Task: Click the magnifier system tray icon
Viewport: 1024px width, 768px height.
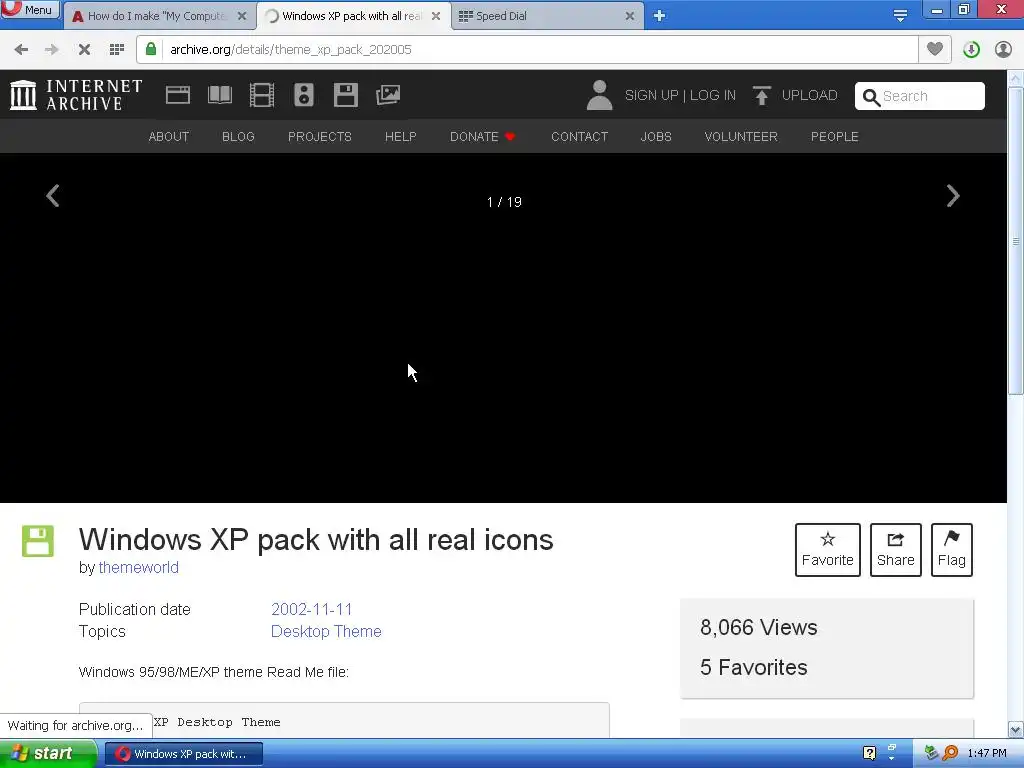Action: (950, 753)
